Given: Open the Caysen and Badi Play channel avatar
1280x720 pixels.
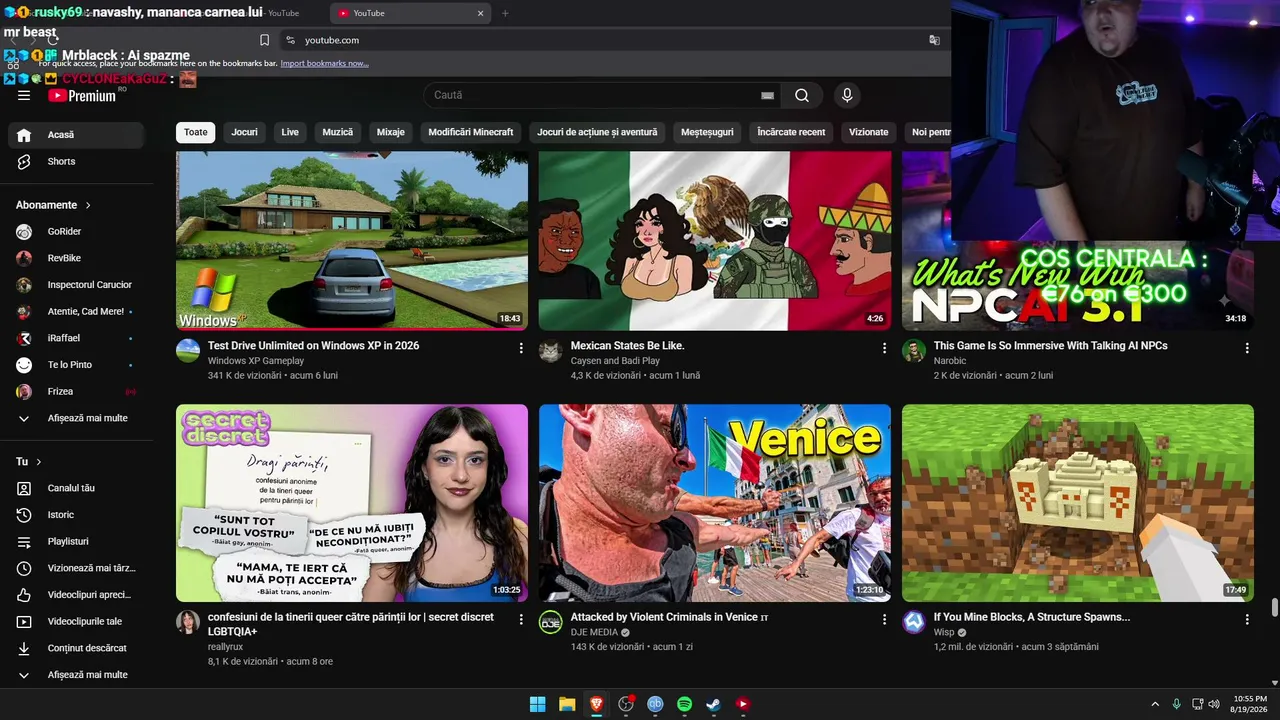Looking at the screenshot, I should [x=550, y=350].
